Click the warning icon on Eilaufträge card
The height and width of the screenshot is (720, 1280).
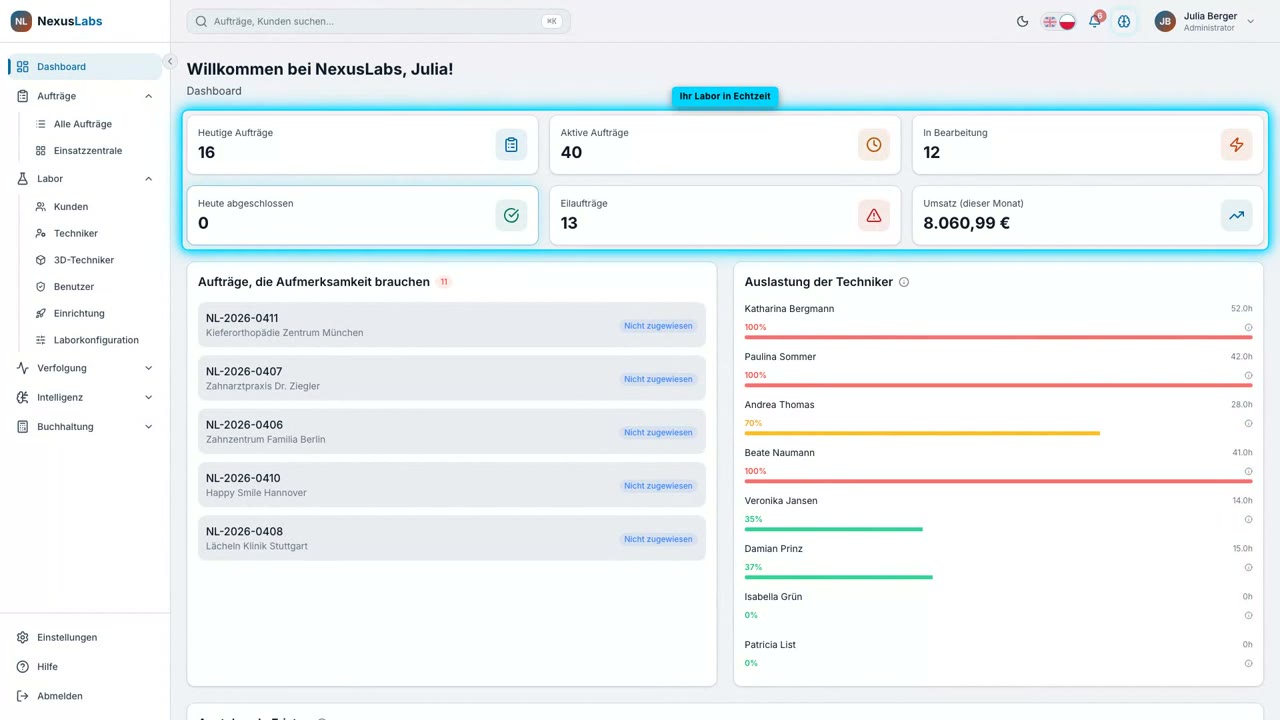point(873,215)
